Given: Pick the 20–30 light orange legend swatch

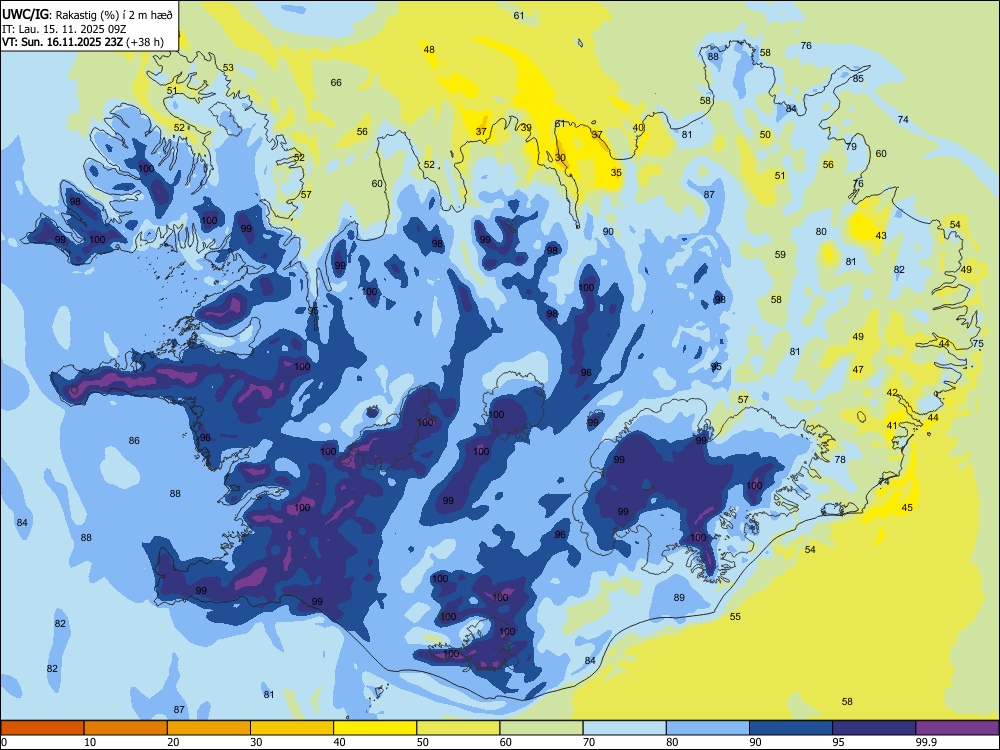Looking at the screenshot, I should coord(209,728).
